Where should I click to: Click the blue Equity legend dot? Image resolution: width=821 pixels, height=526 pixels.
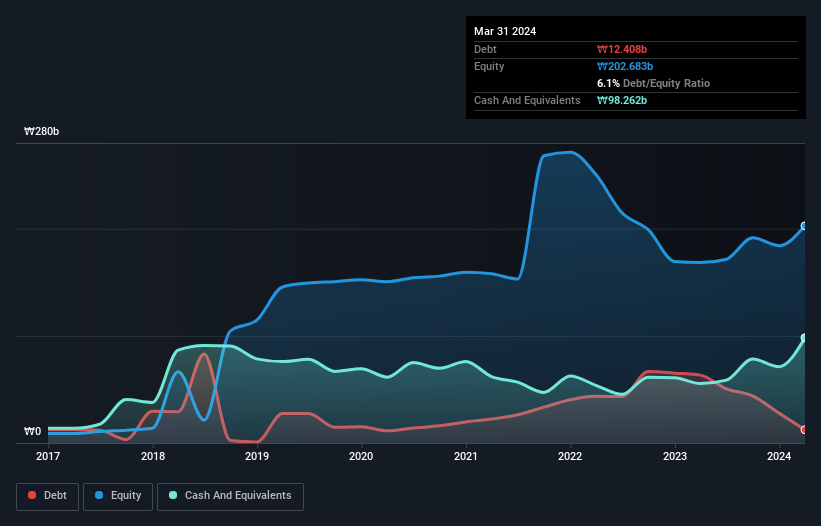tap(99, 495)
